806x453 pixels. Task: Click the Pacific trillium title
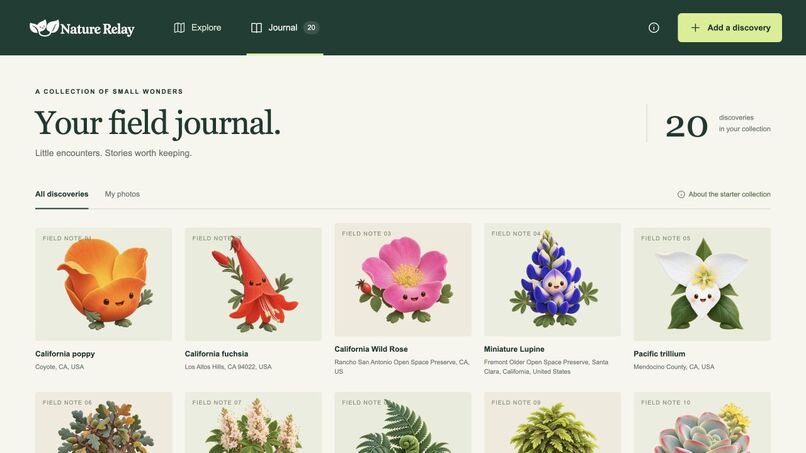[x=659, y=354]
